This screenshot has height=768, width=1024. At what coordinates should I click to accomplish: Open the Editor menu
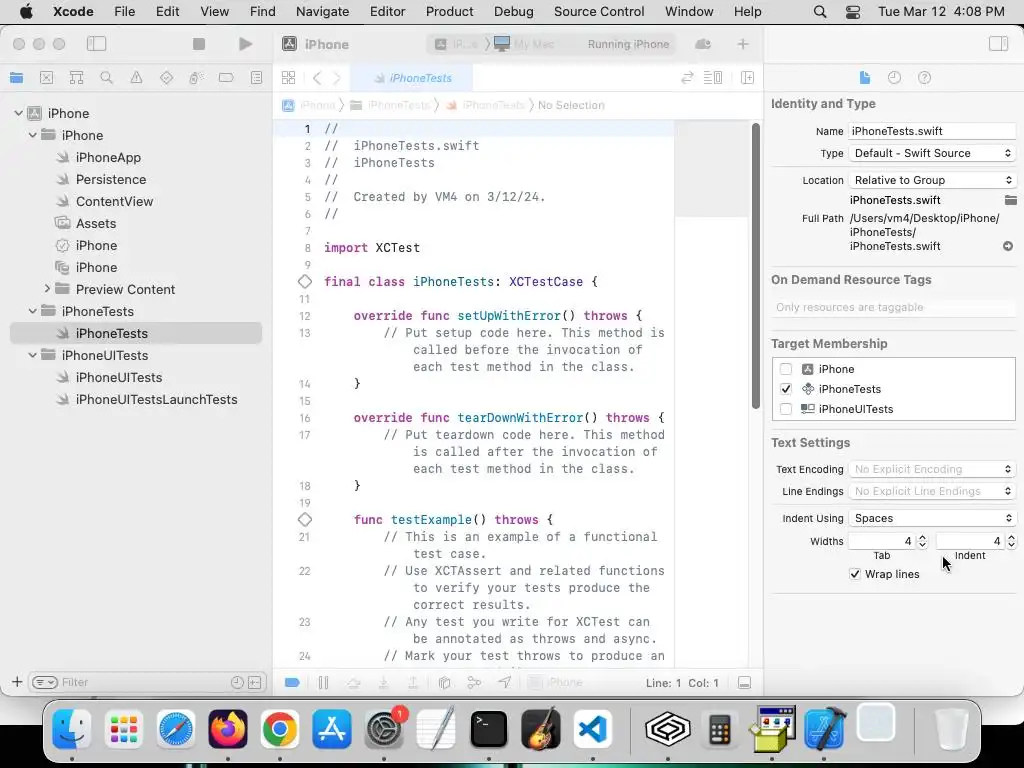click(x=387, y=12)
